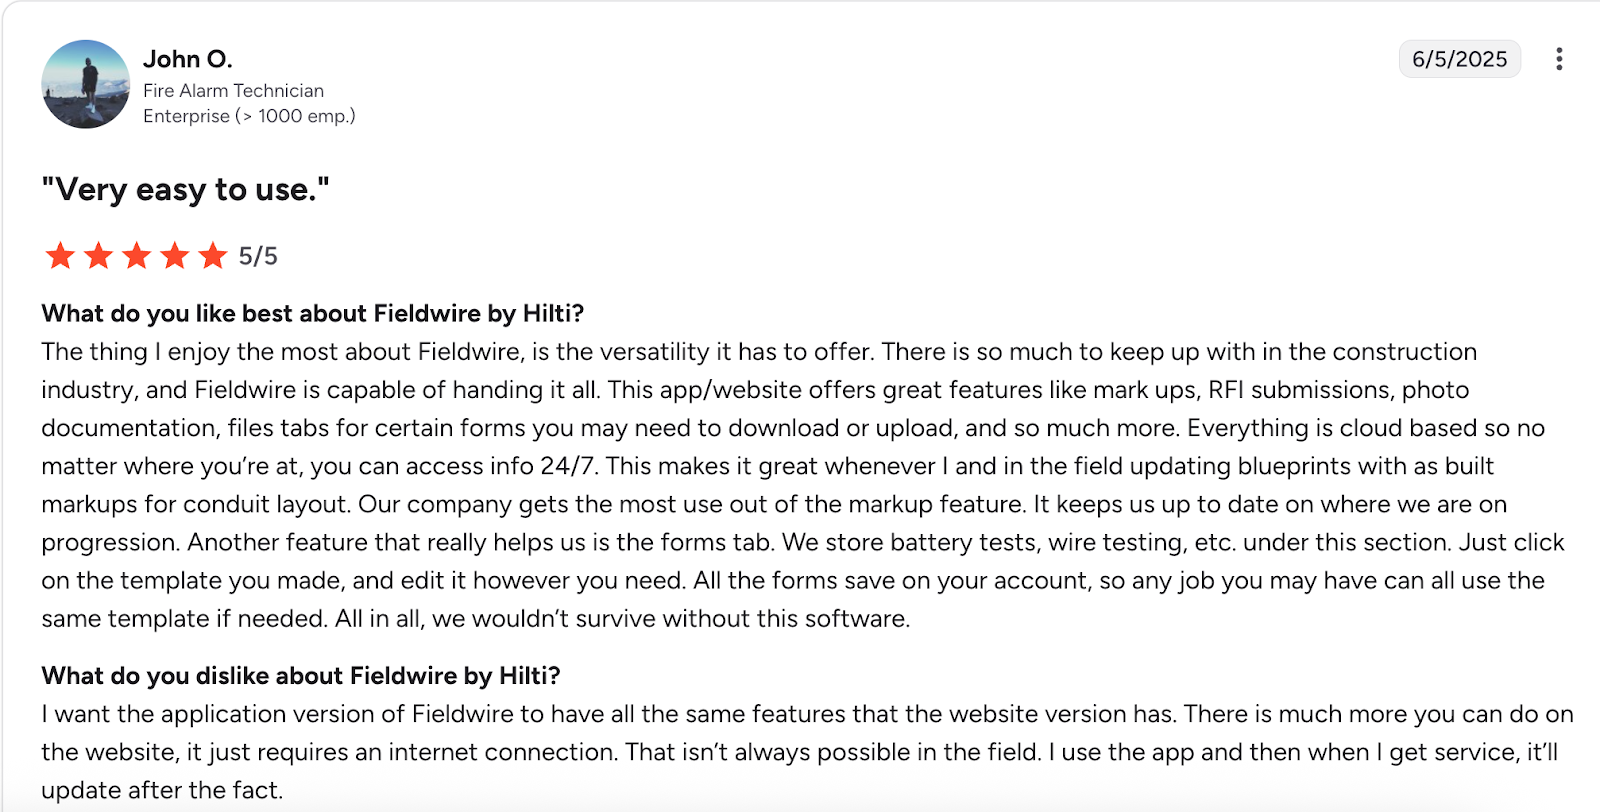
Task: Click the Fire Alarm Technician job title
Action: coord(233,90)
